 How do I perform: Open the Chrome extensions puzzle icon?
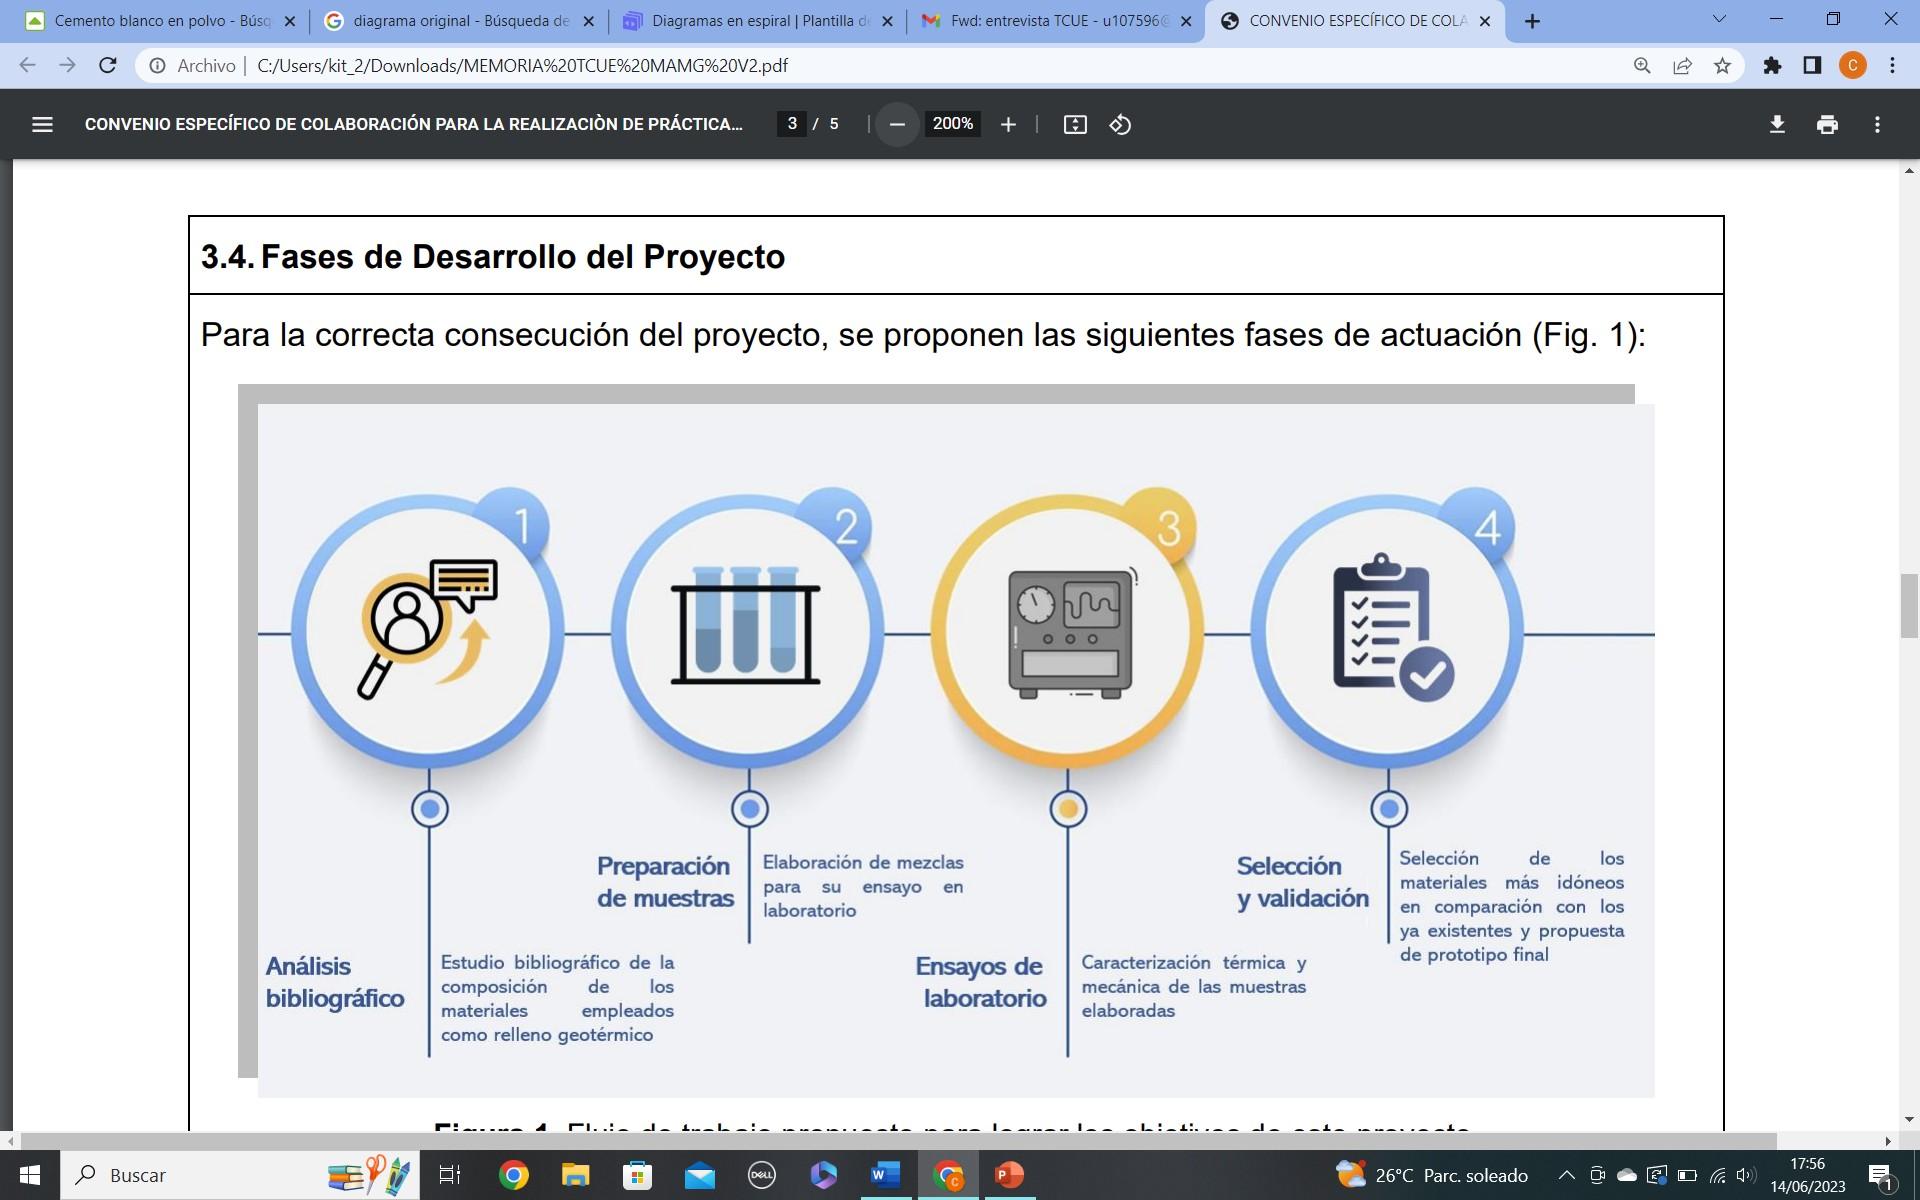point(1772,66)
